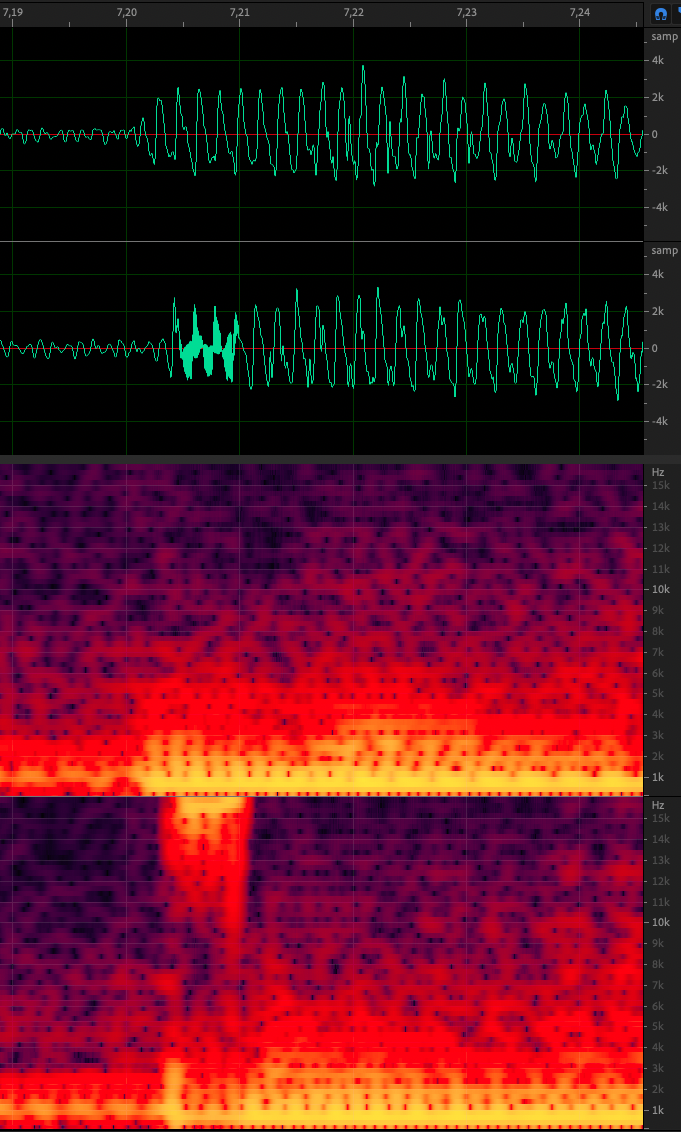Click the 7,24 tick on the time ruler

[580, 12]
